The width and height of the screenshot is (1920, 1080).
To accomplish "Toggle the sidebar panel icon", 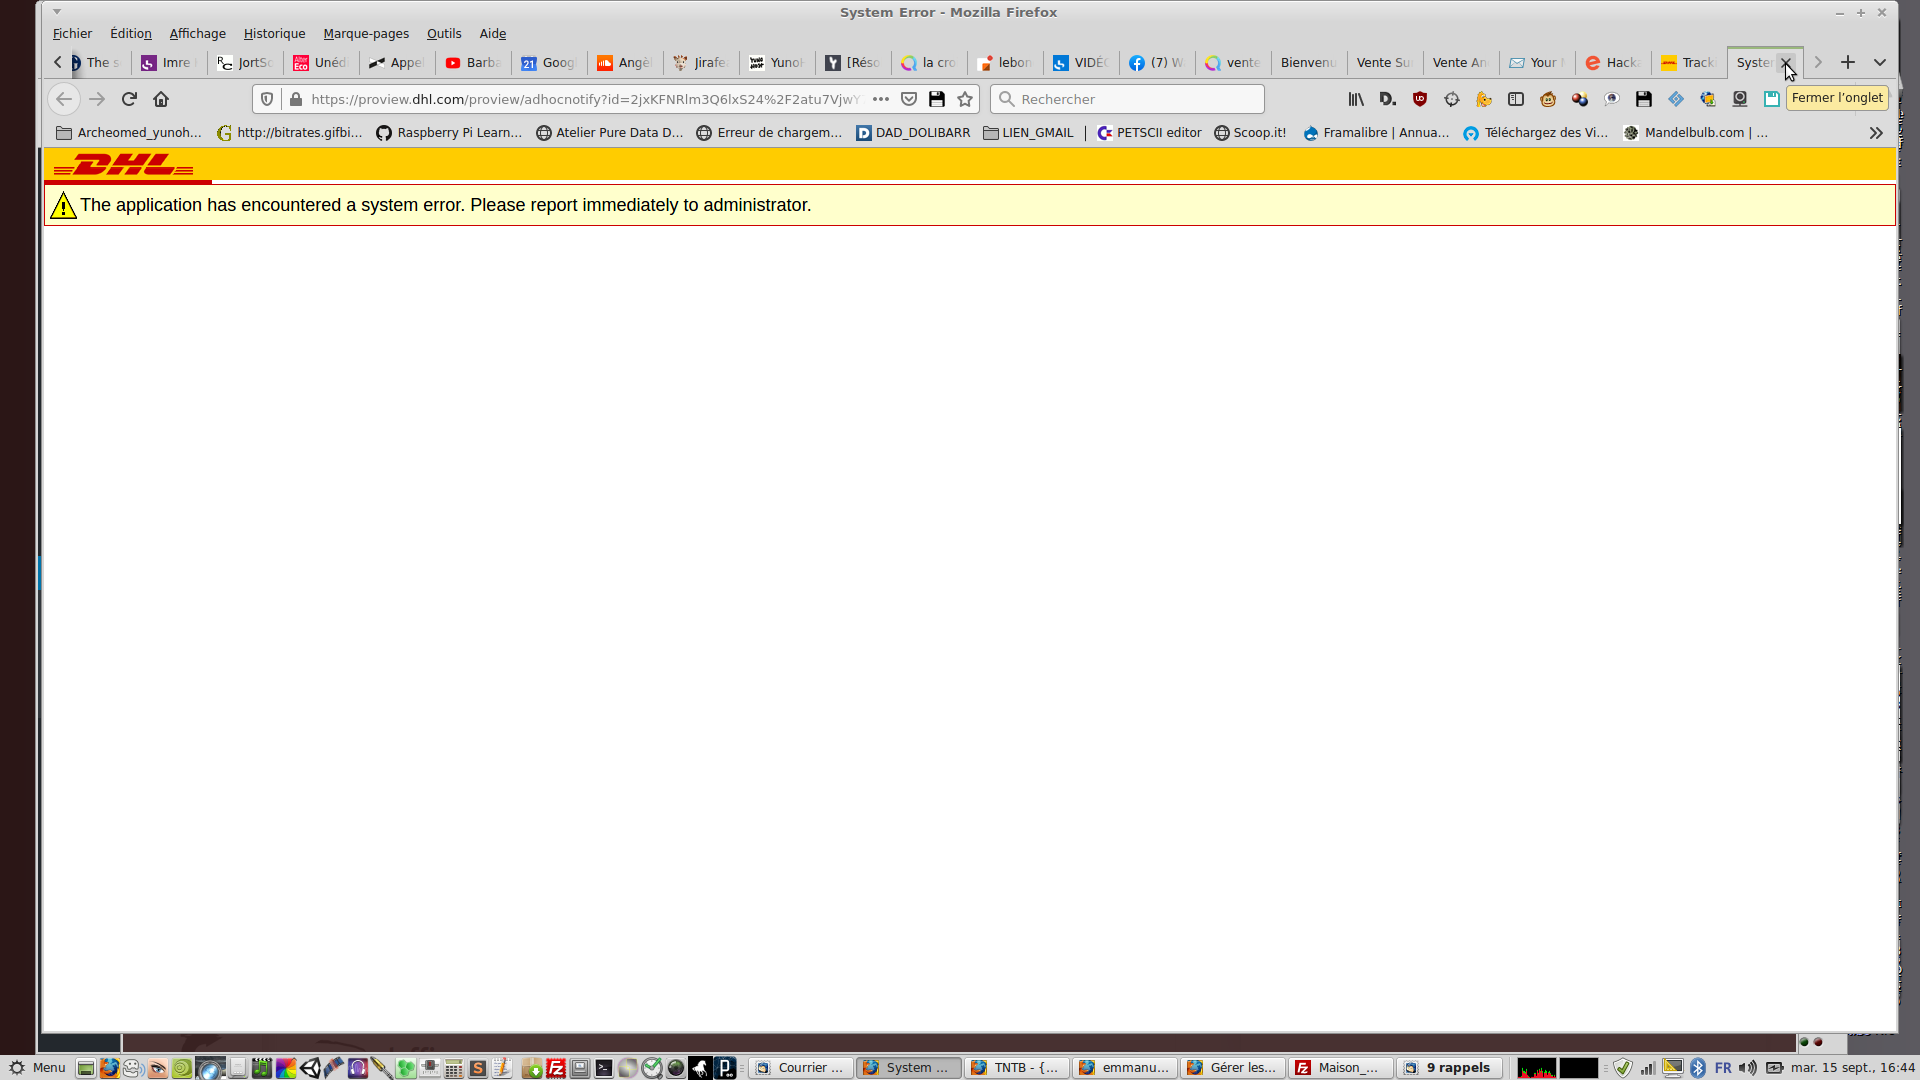I will (1516, 99).
